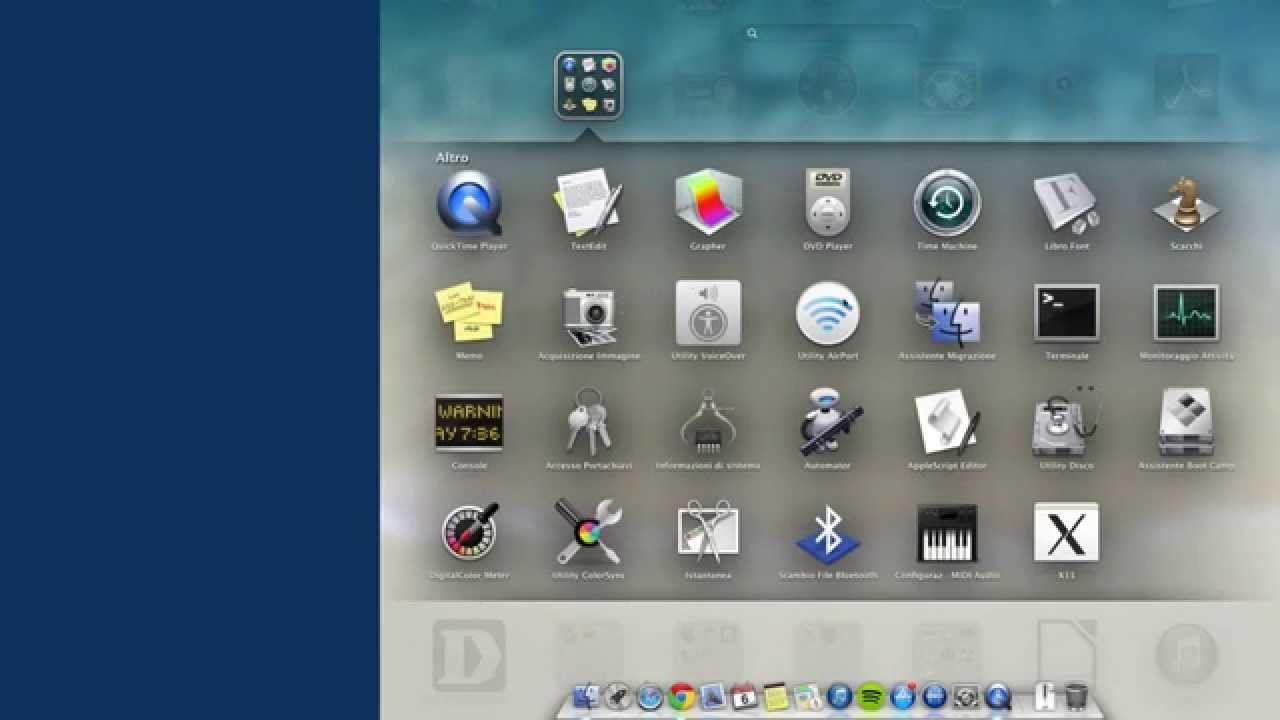The height and width of the screenshot is (720, 1280).
Task: Open Time Machine
Action: pyautogui.click(x=947, y=203)
